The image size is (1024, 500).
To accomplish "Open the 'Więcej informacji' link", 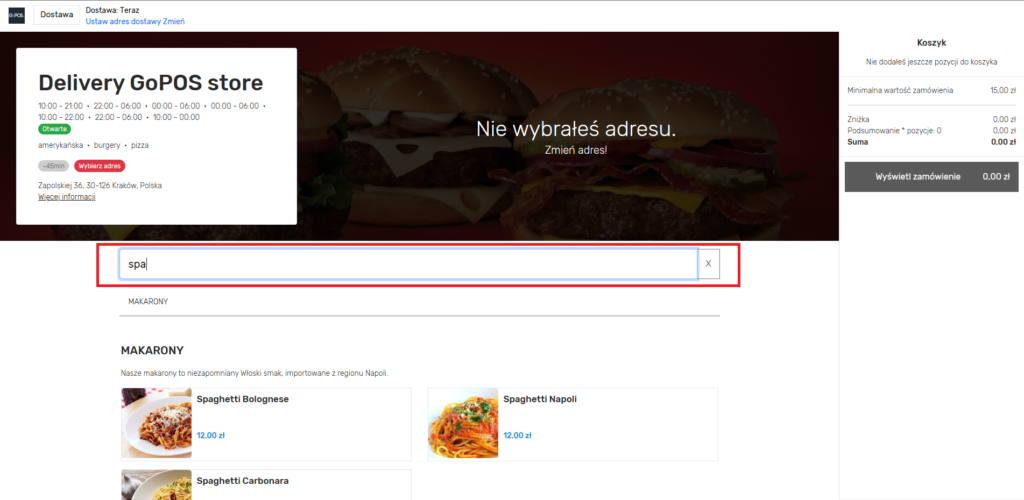I will click(x=67, y=196).
